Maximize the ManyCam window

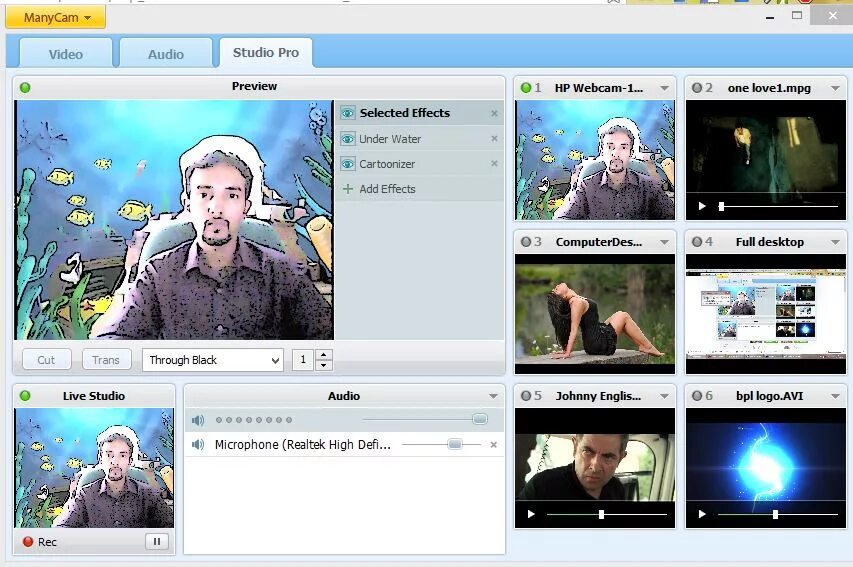(x=797, y=16)
